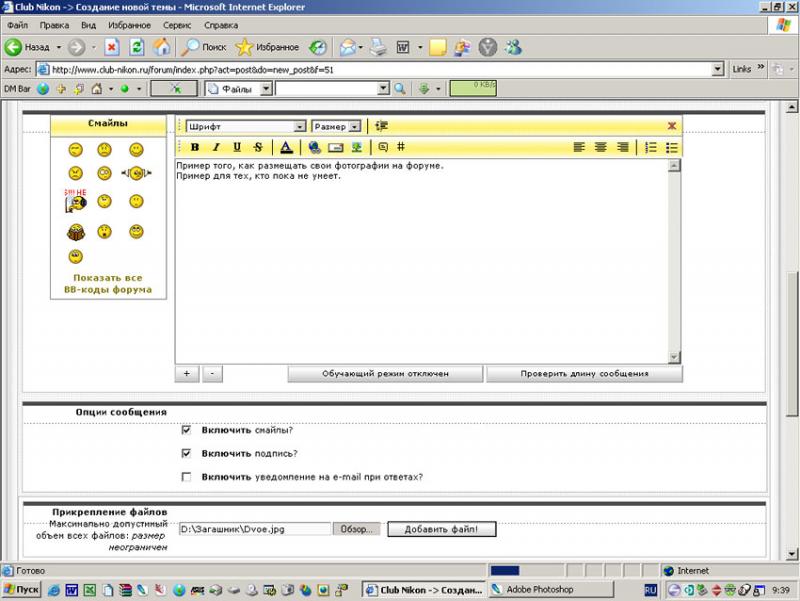This screenshot has width=800, height=601.
Task: Open BB-коды форума link
Action: pos(108,290)
